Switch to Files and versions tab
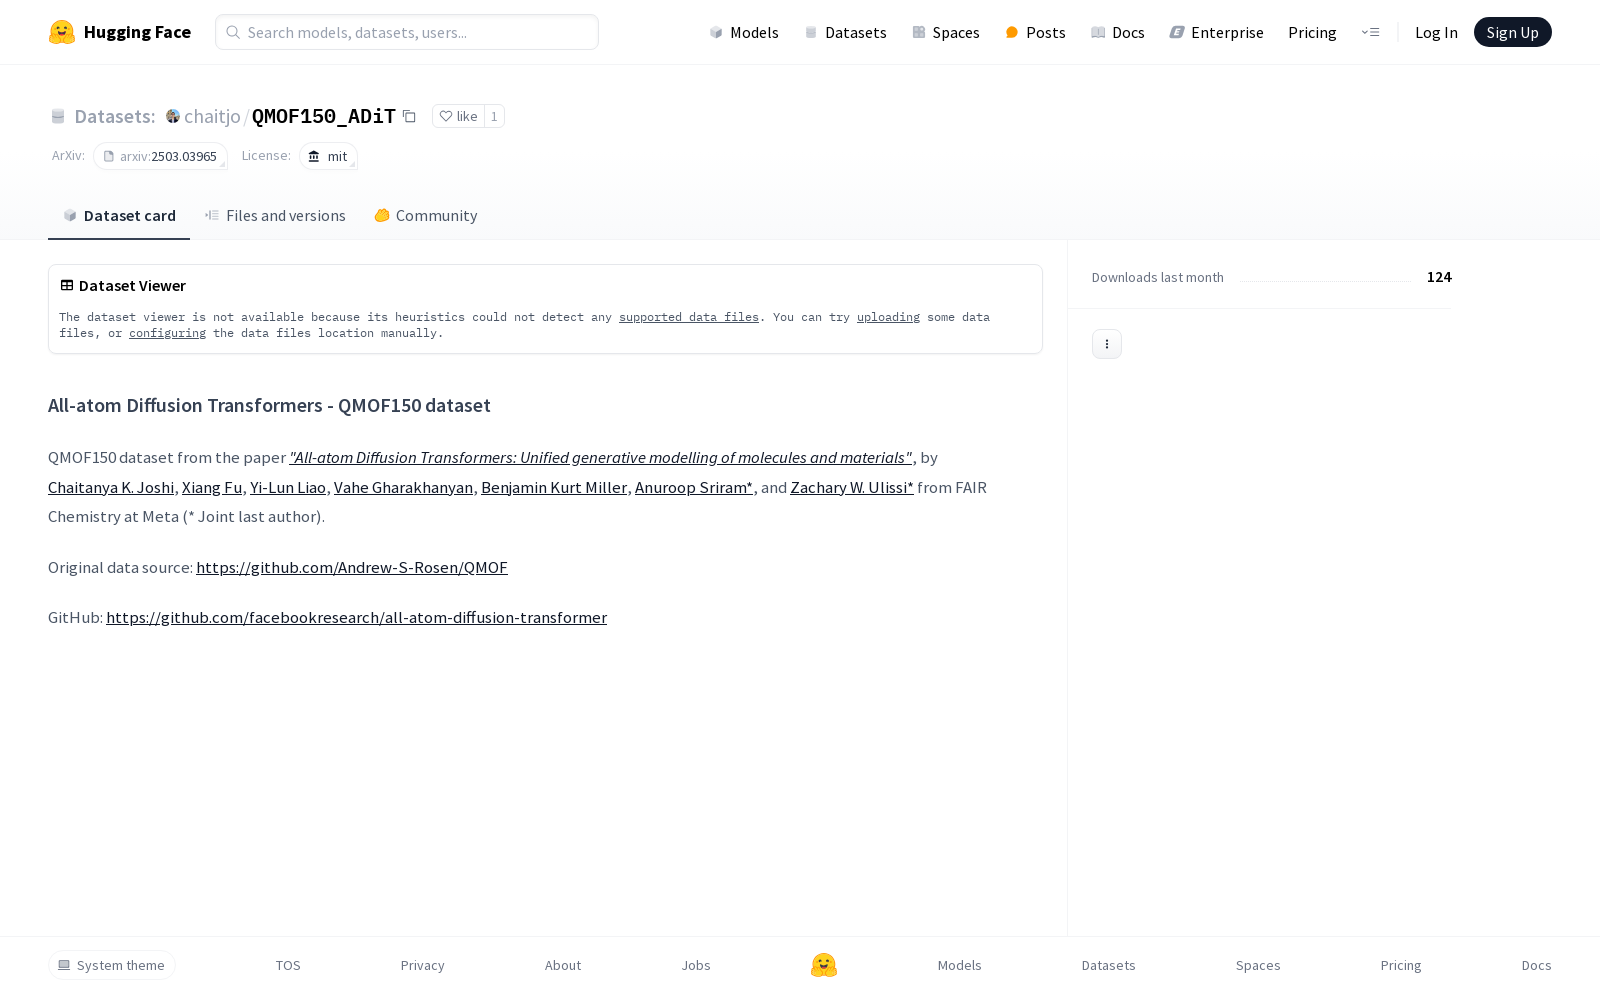 pos(275,216)
